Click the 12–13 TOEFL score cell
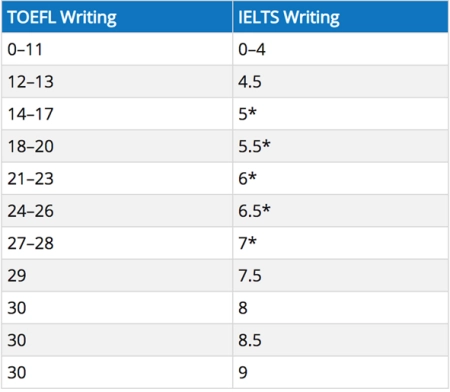The image size is (450, 392). pyautogui.click(x=117, y=81)
